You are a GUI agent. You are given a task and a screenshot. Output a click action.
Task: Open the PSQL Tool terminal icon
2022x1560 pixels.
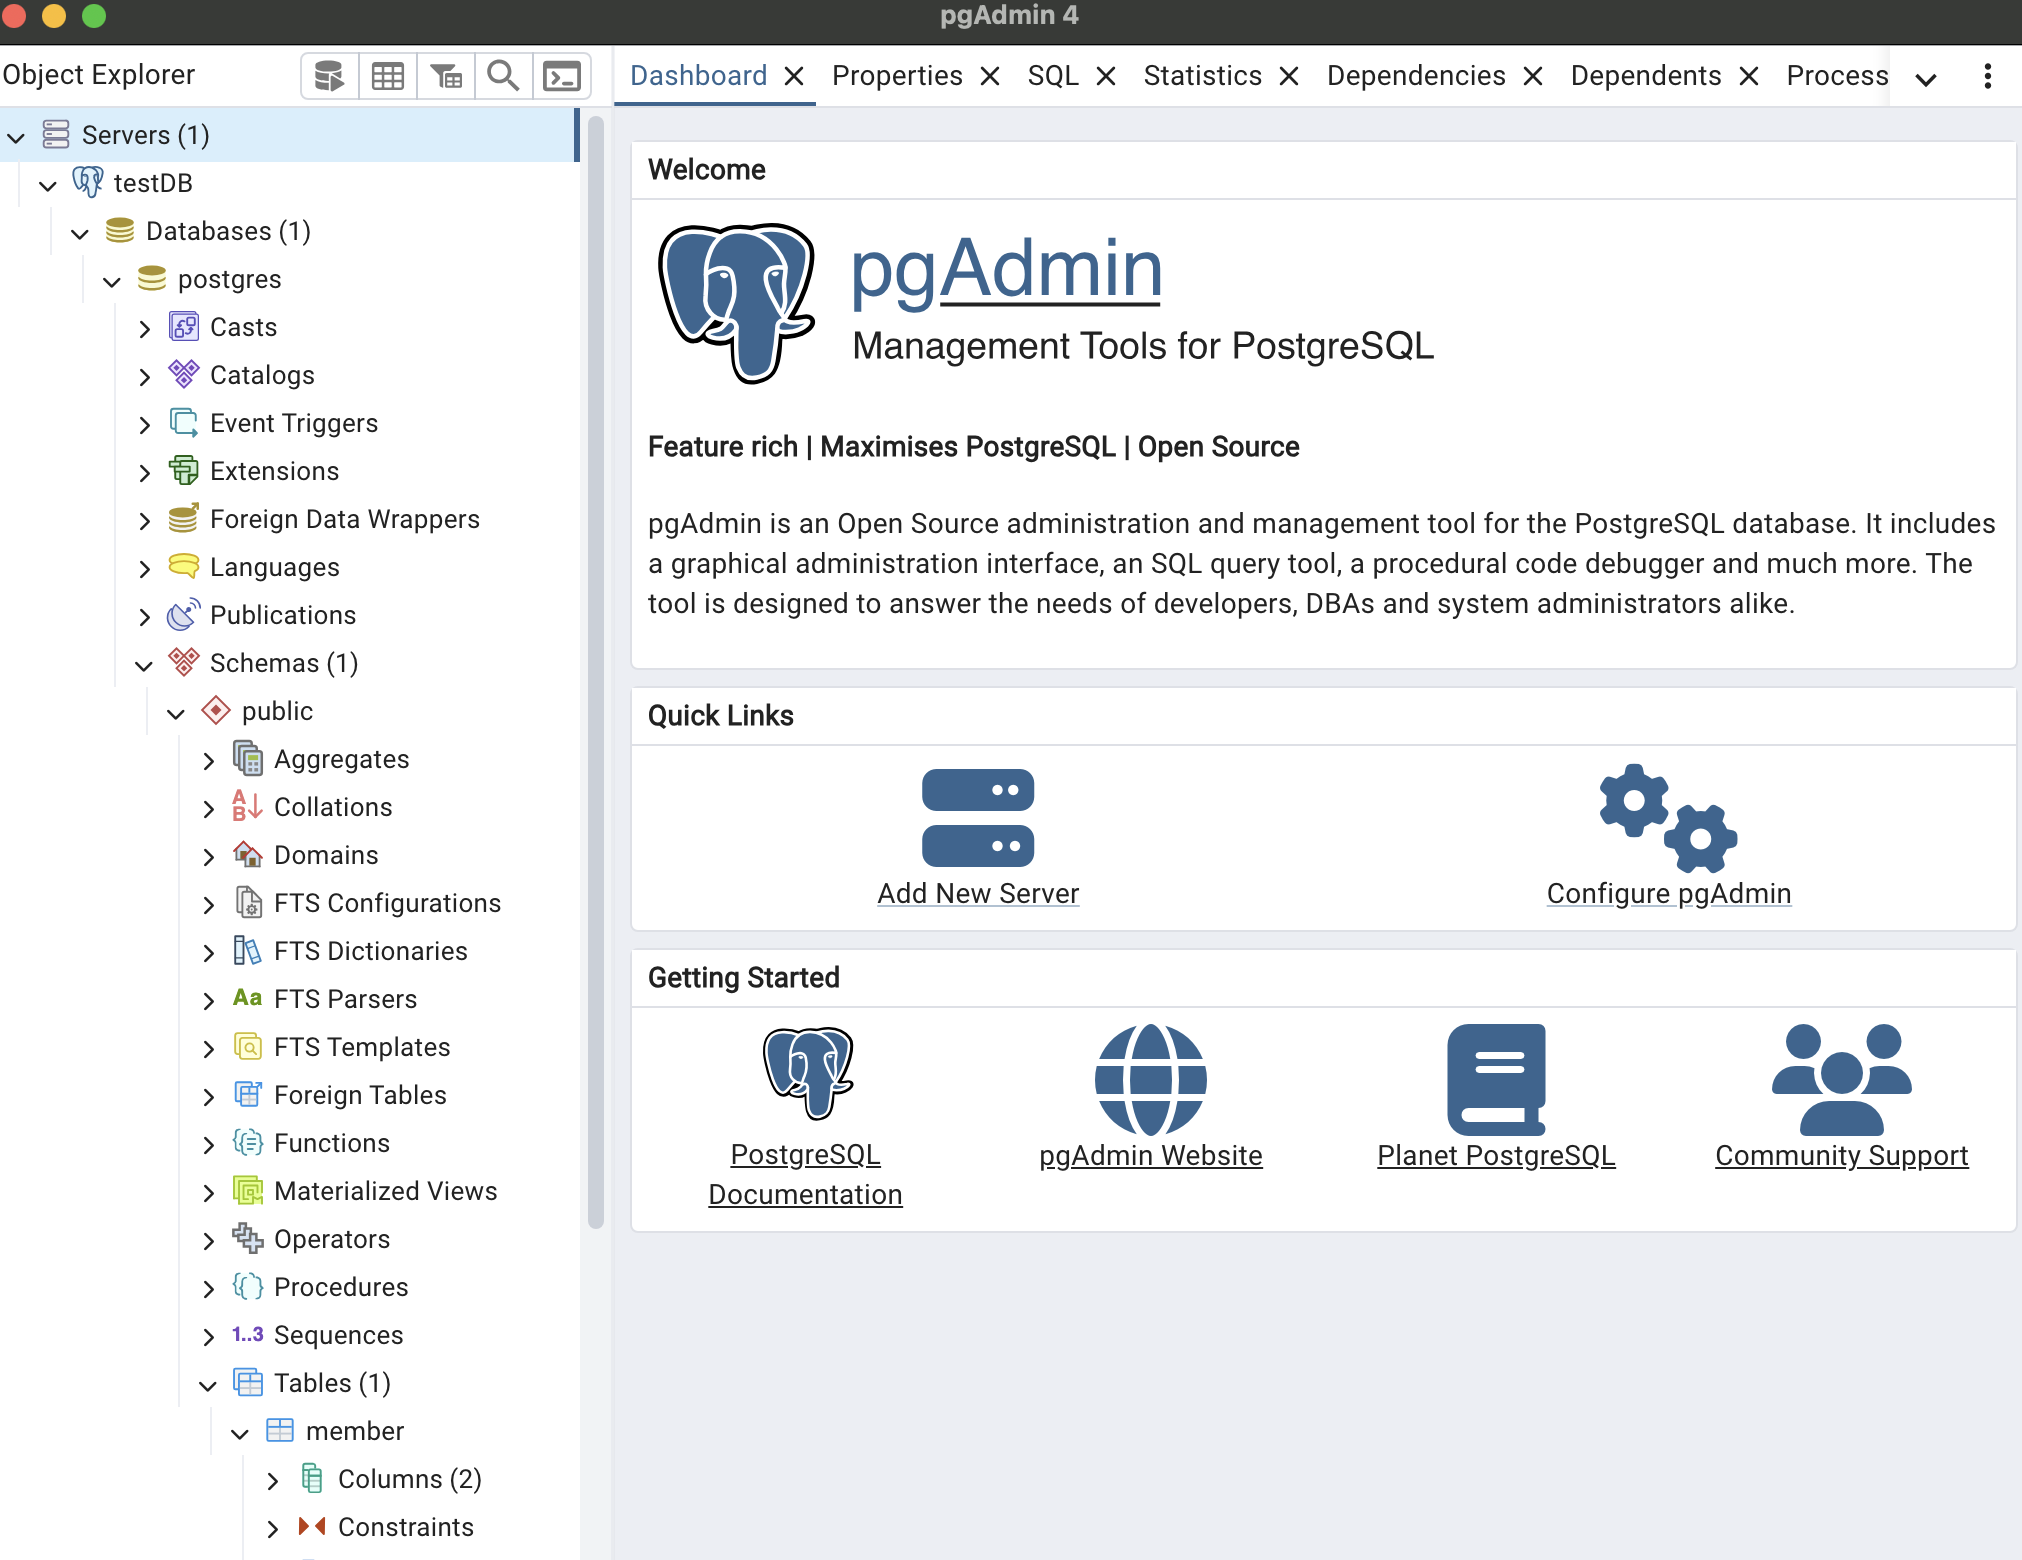(561, 76)
